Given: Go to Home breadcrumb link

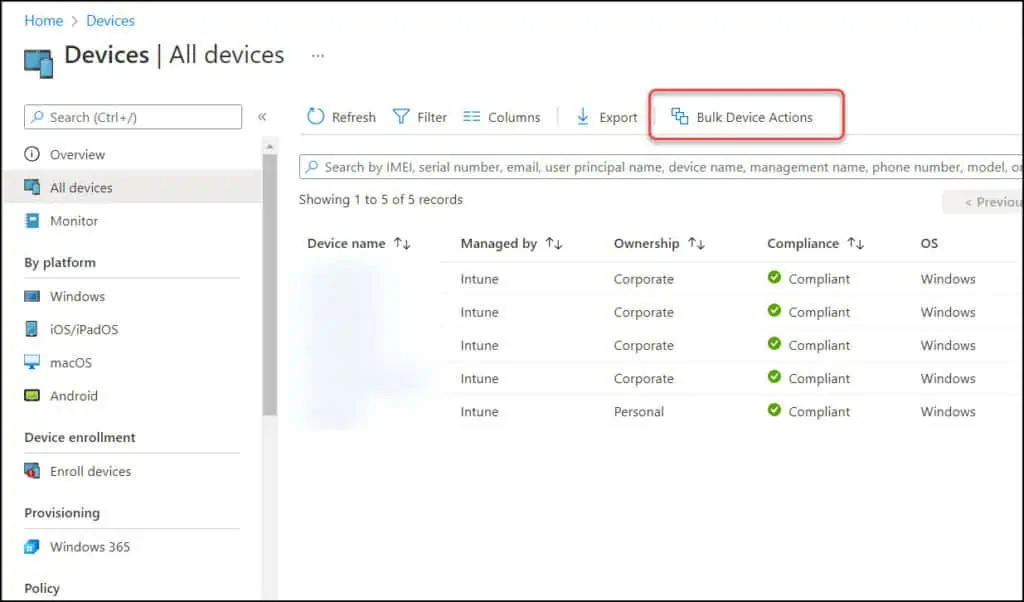Looking at the screenshot, I should (44, 21).
